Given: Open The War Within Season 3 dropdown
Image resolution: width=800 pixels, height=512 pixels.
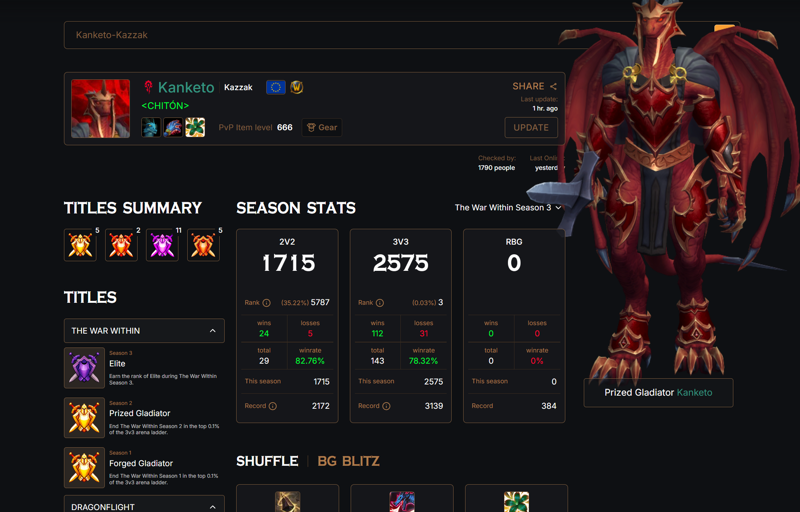Looking at the screenshot, I should pos(508,208).
